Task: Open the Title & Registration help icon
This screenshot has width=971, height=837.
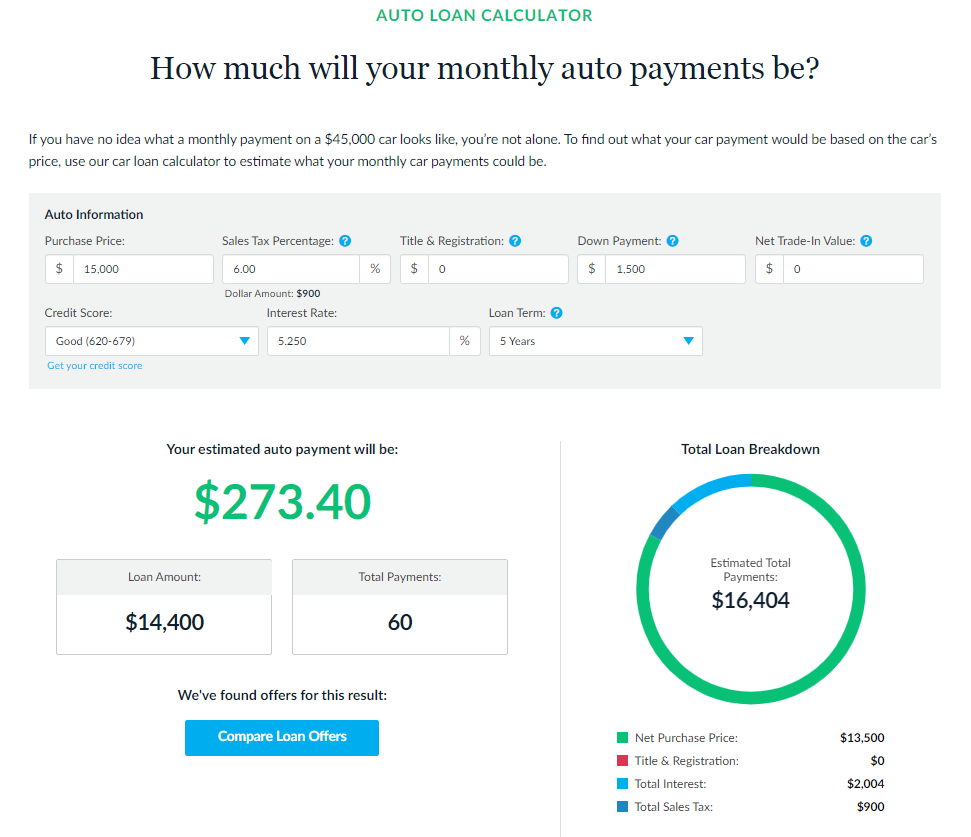Action: coord(515,241)
